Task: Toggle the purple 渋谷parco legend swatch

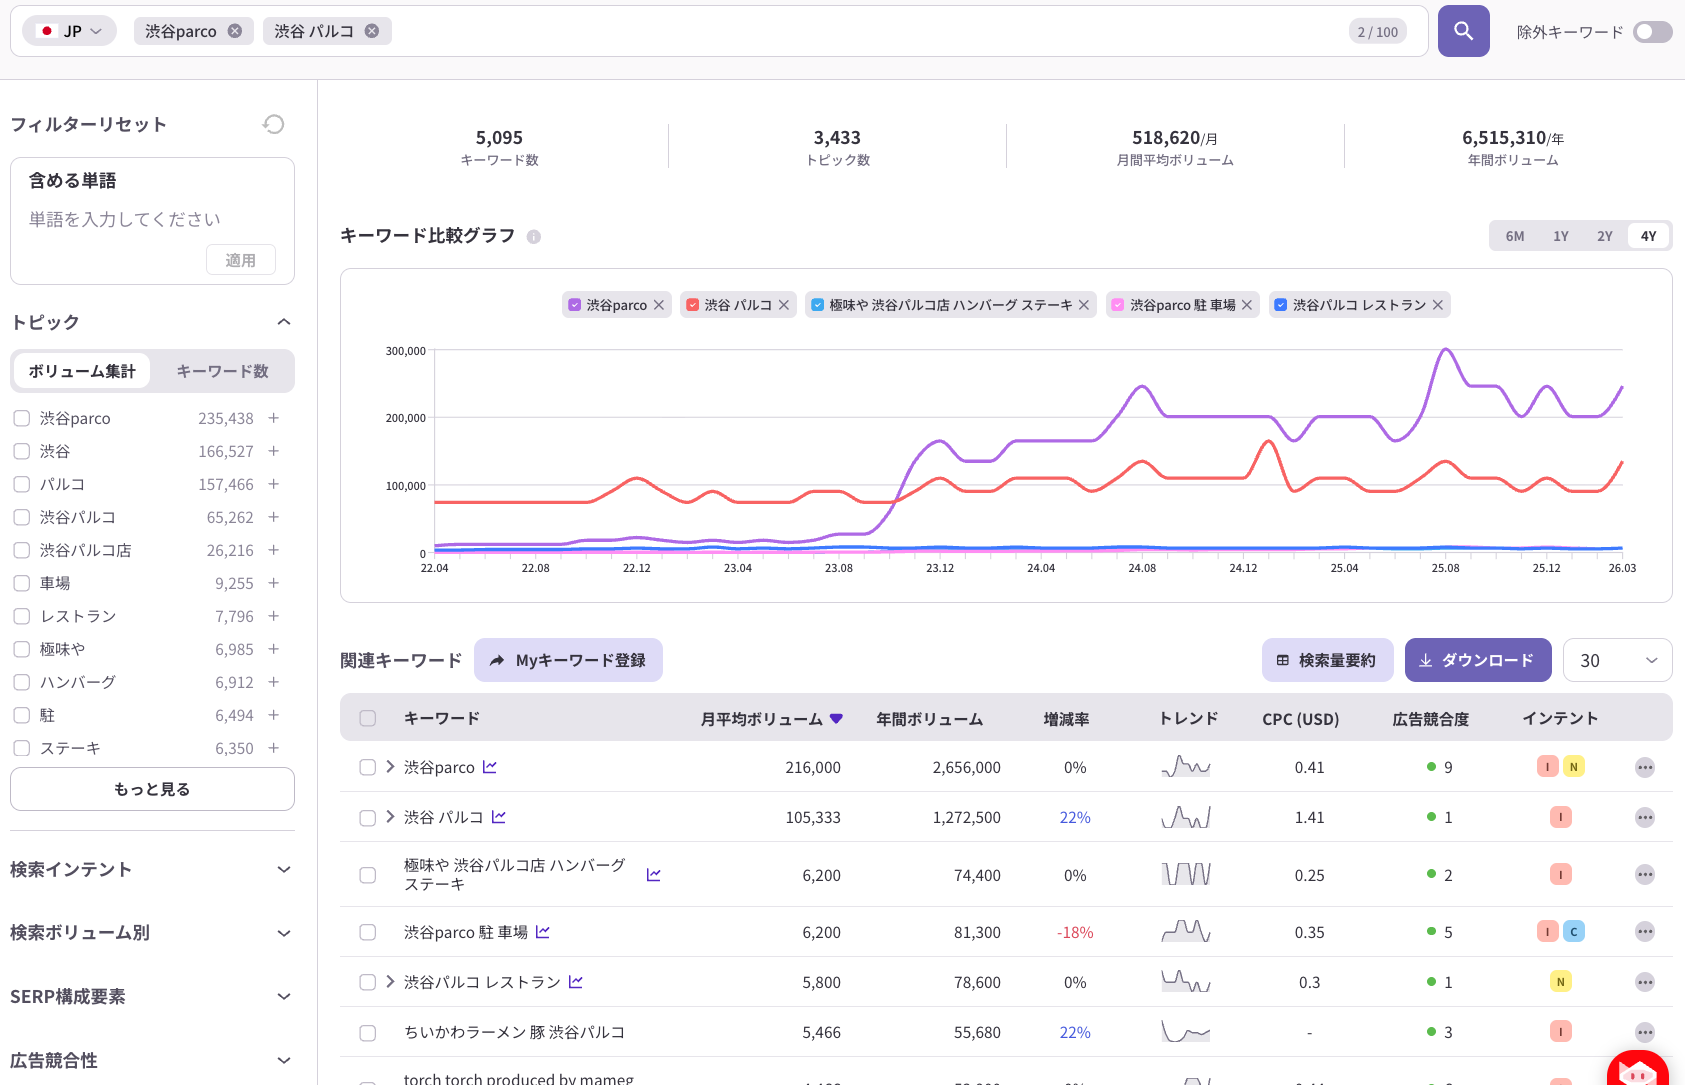Action: tap(575, 305)
